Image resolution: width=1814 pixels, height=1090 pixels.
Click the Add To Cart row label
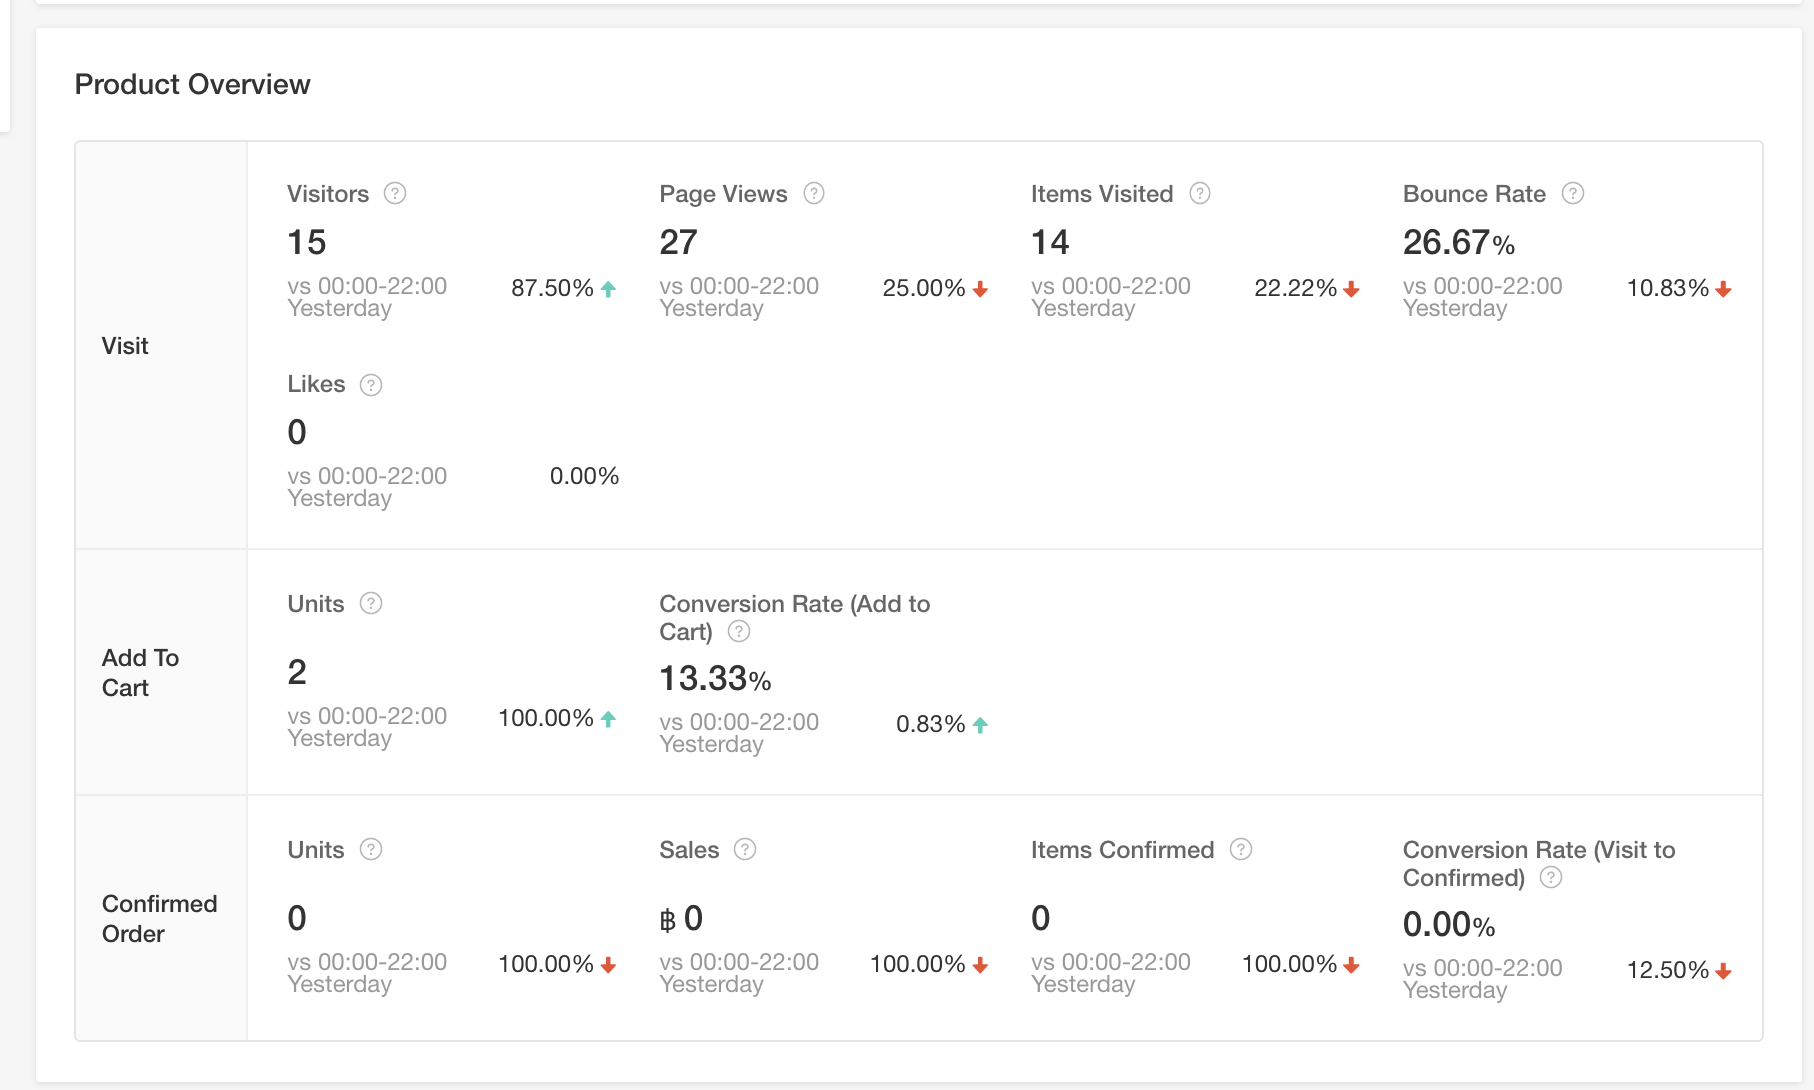tap(140, 673)
